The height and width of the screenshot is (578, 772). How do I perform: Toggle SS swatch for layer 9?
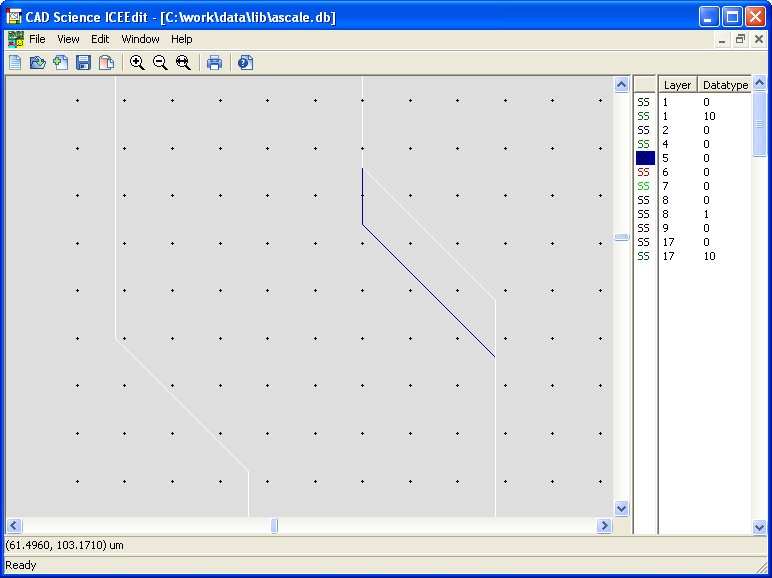click(644, 228)
